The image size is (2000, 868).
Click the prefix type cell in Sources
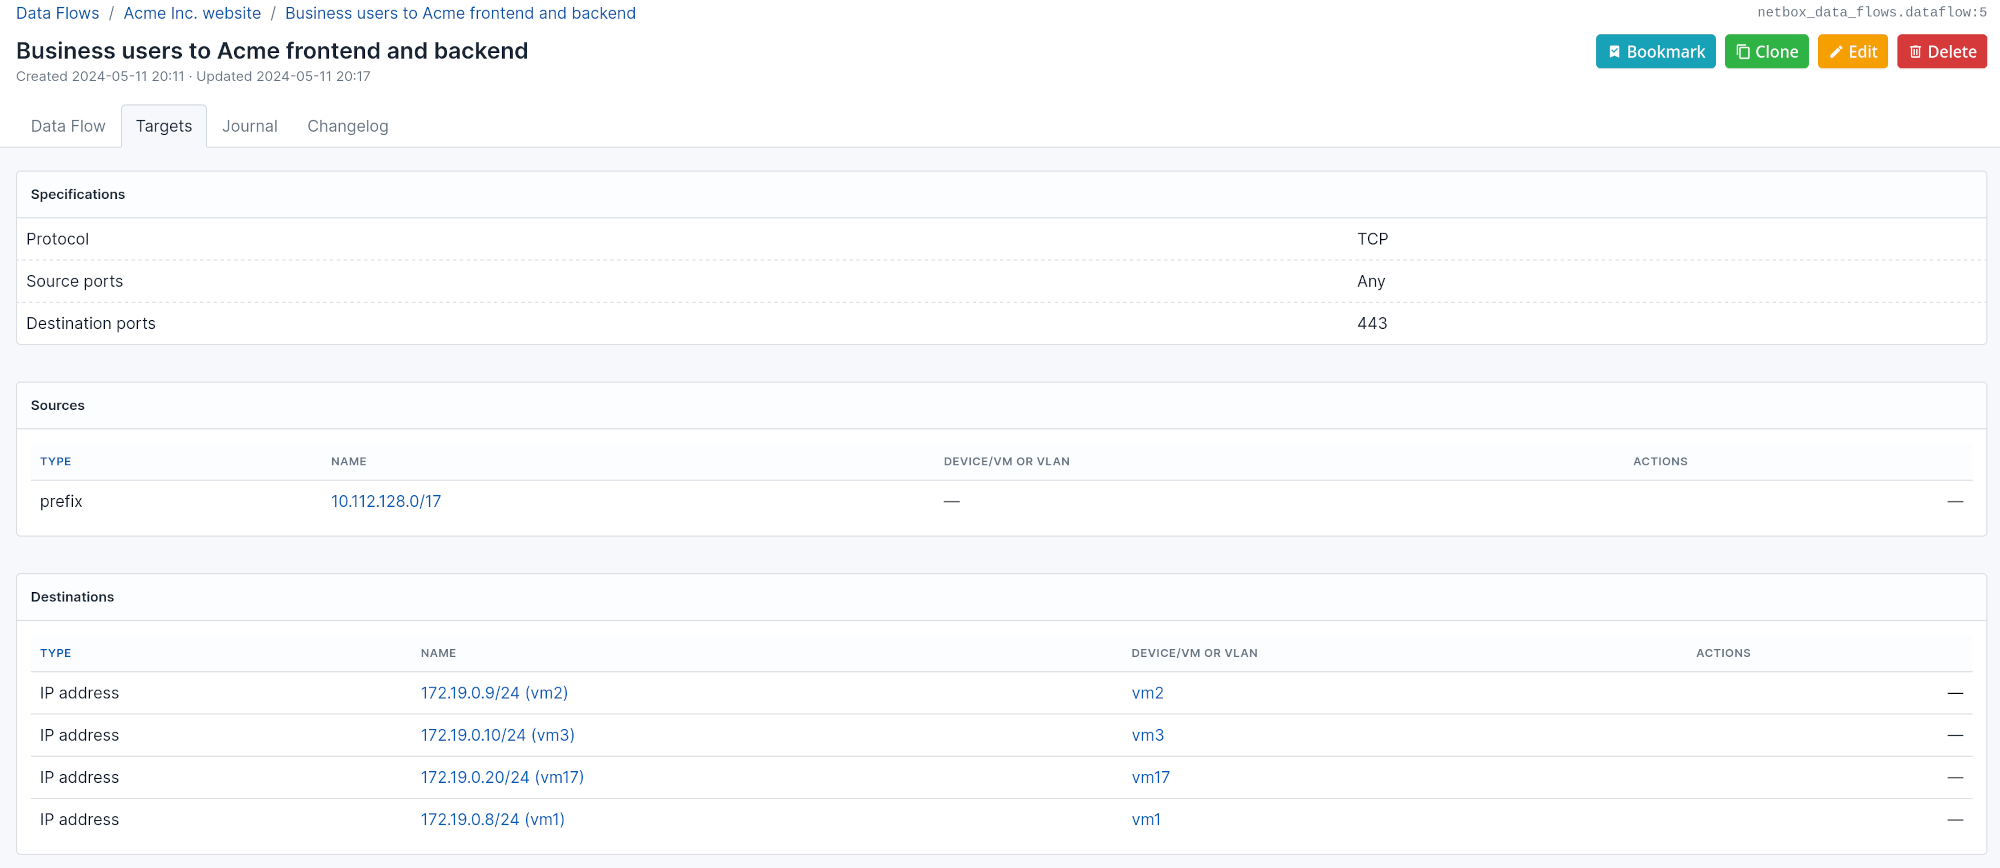61,501
